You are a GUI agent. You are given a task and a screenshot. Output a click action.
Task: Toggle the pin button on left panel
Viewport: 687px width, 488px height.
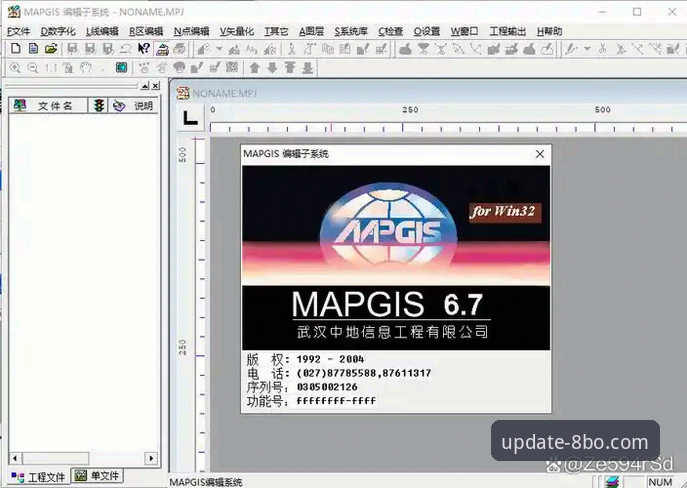145,86
